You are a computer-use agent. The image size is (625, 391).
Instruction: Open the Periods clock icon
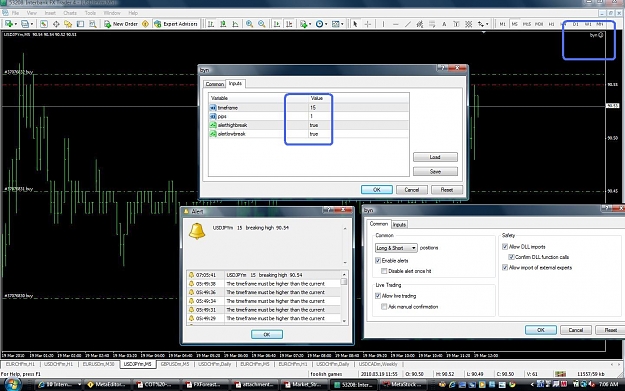click(319, 24)
